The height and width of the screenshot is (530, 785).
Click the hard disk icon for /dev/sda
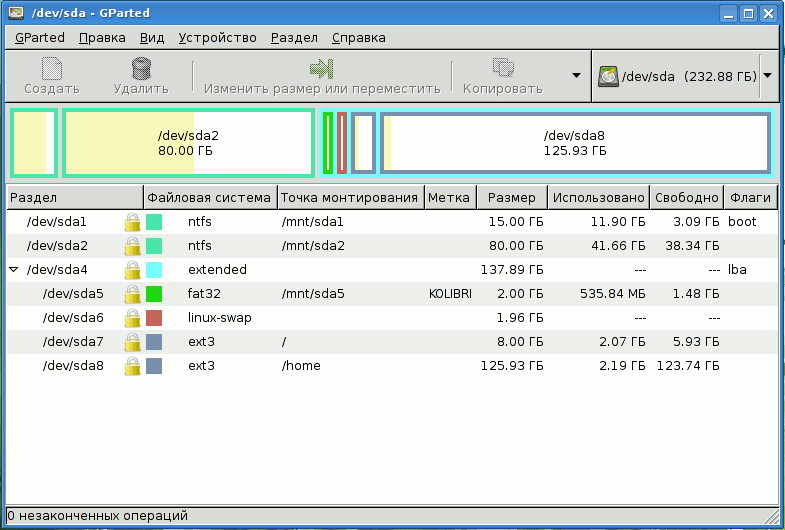tap(608, 76)
